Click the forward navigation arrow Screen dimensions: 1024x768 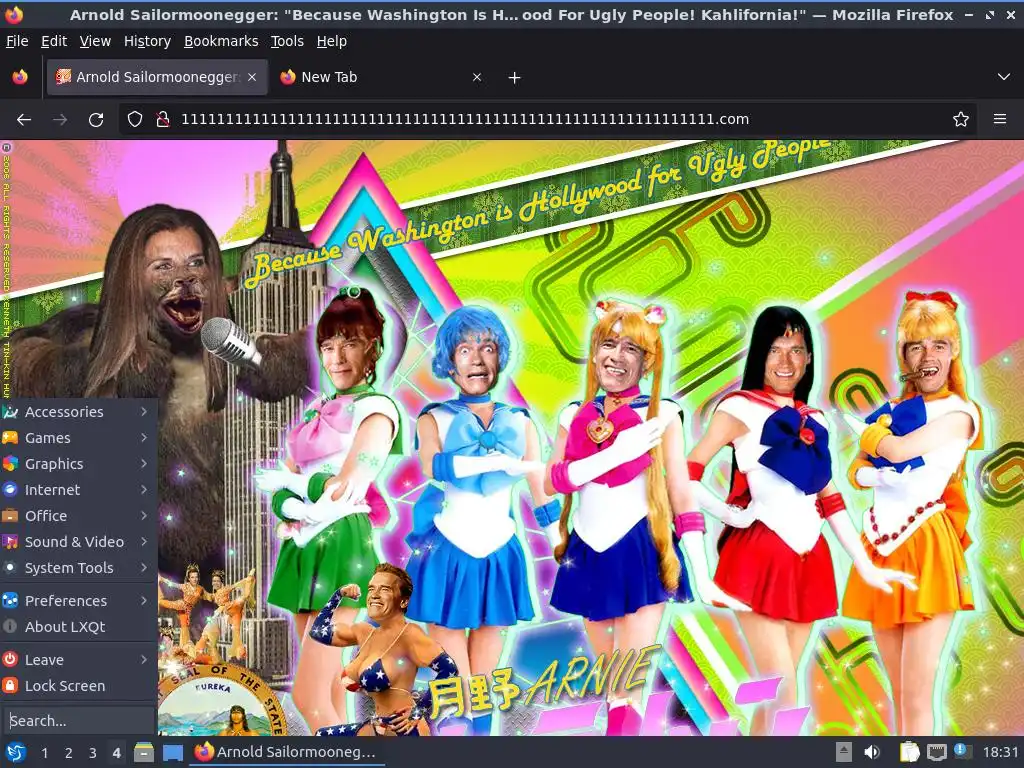click(60, 120)
